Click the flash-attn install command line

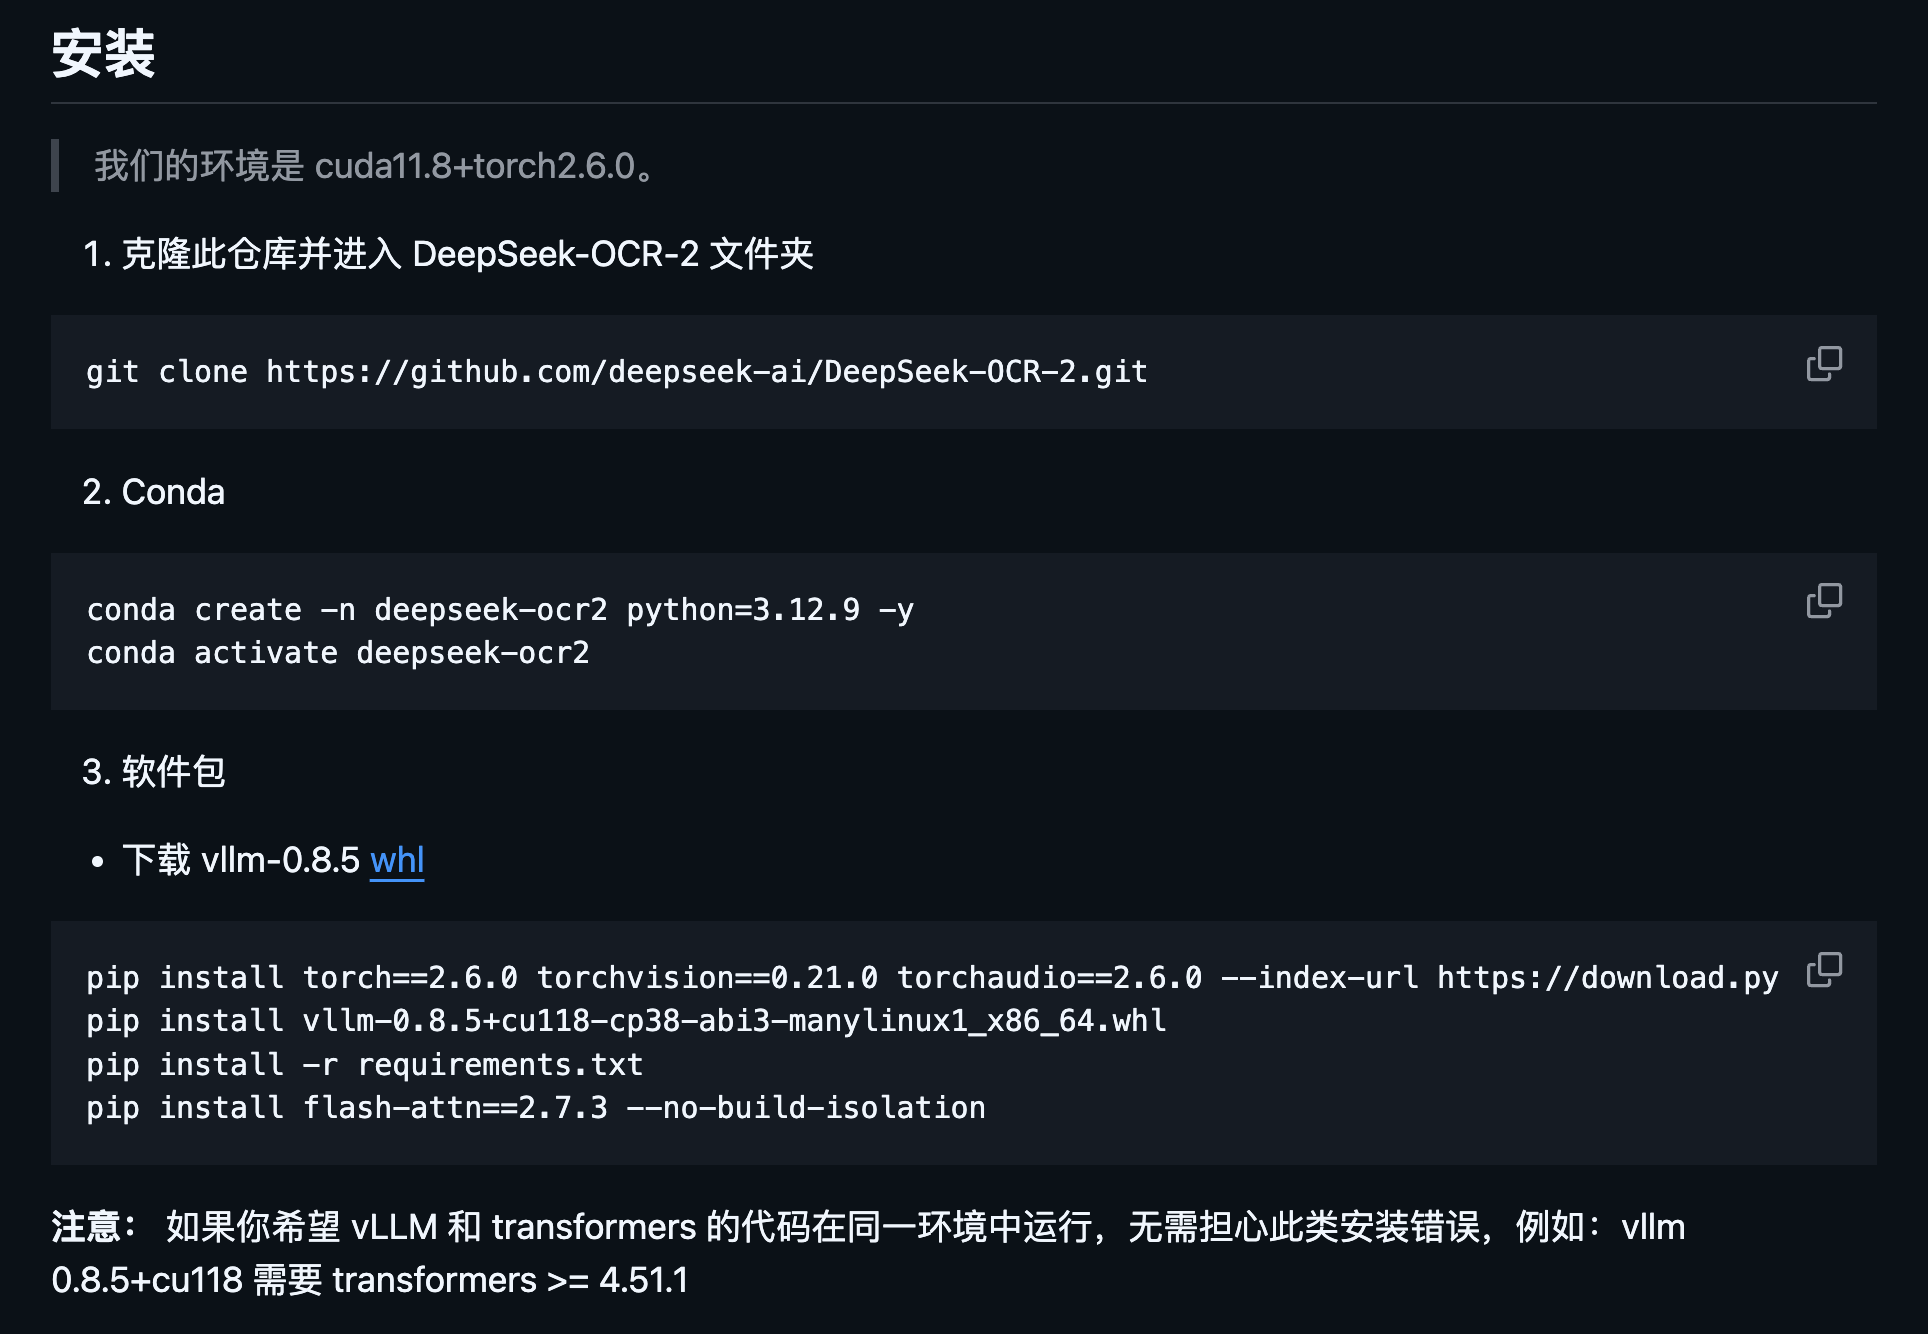(x=535, y=1107)
